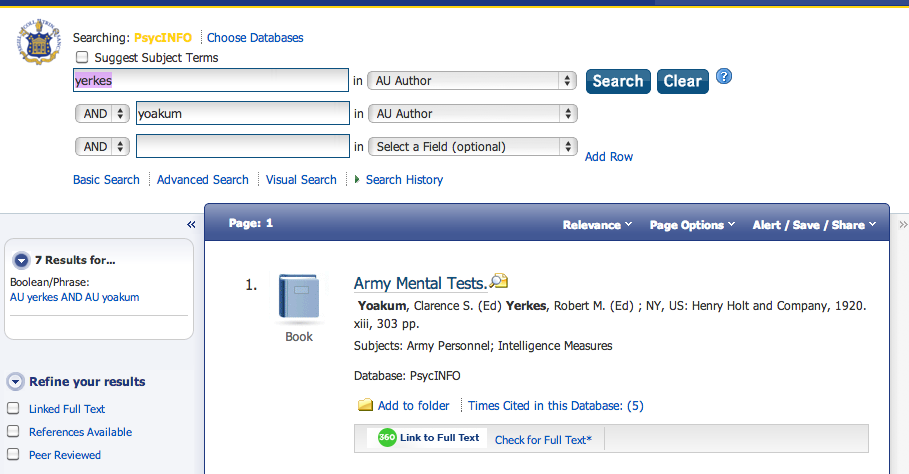Click the green 360 Link to Full Text icon
This screenshot has width=909, height=474.
click(387, 437)
